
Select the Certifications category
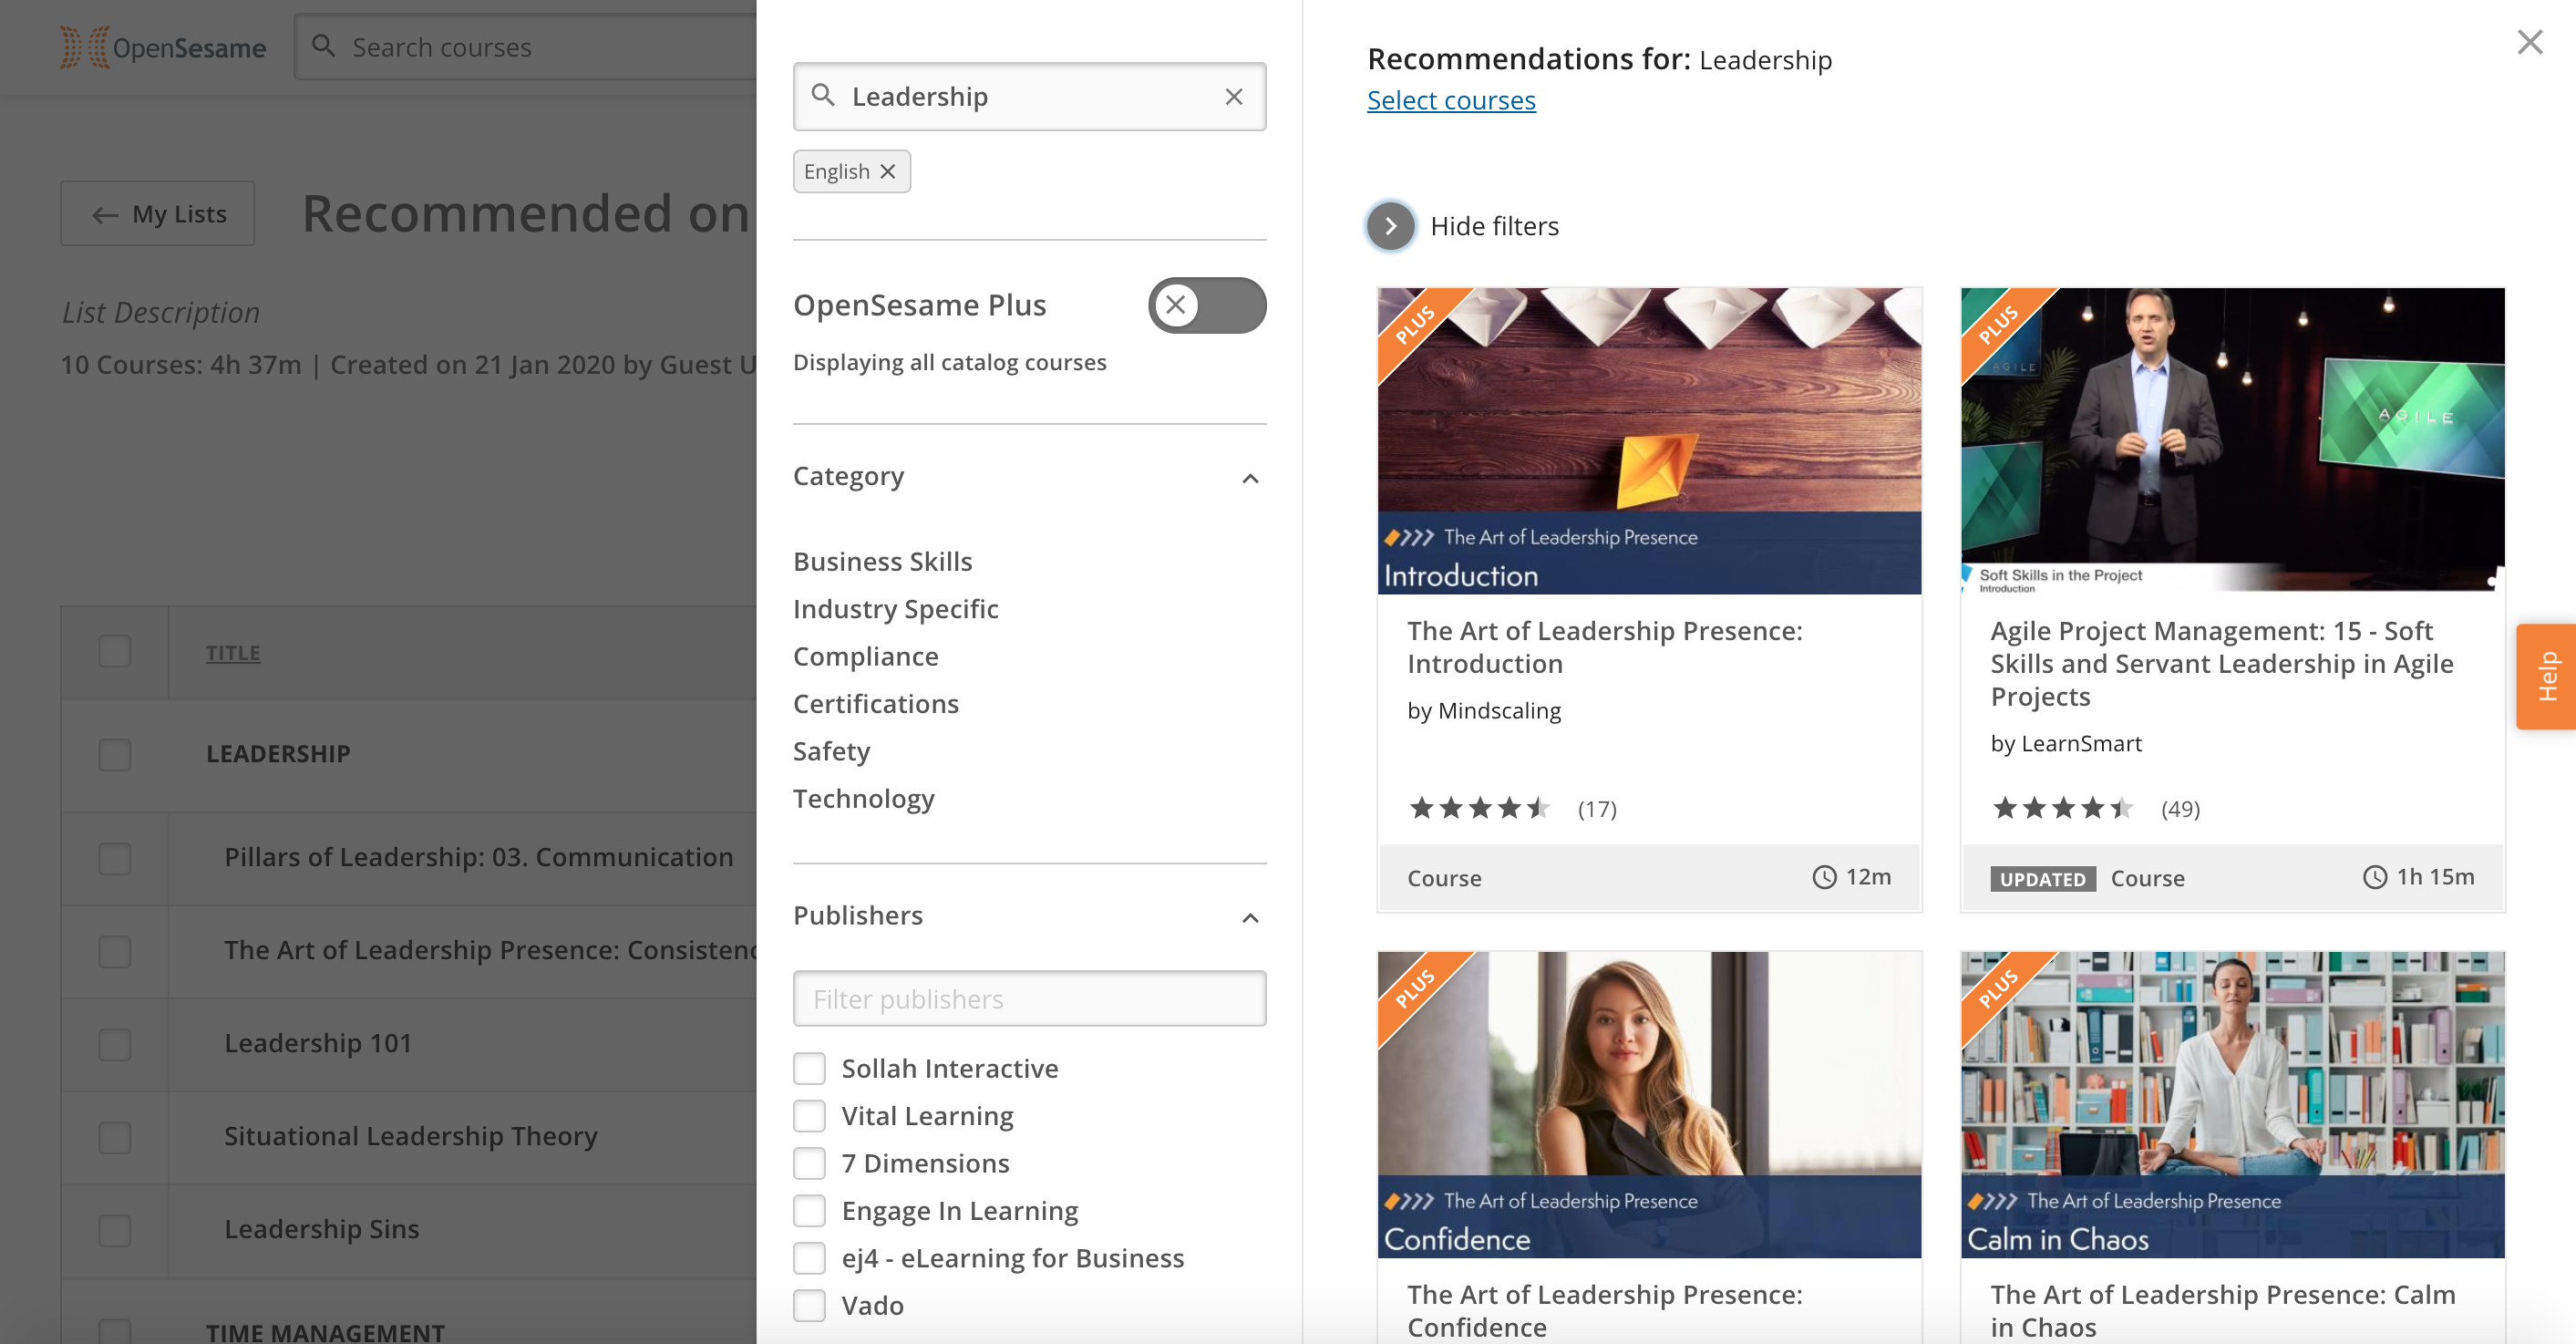click(x=875, y=703)
